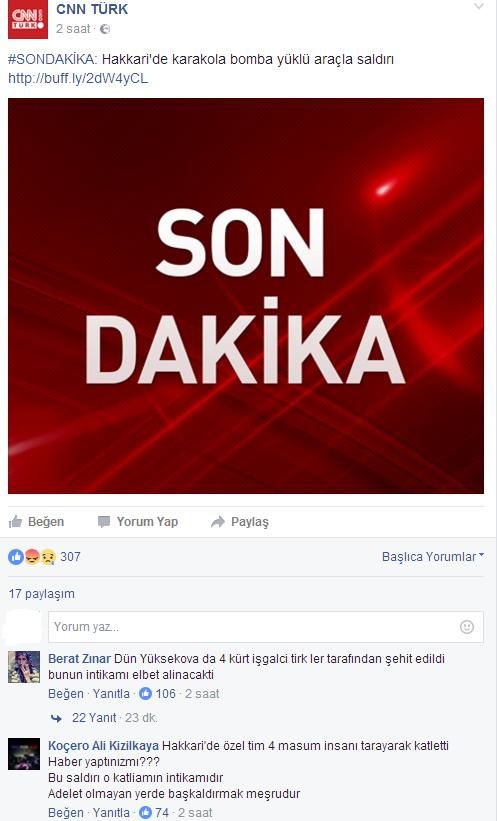Open the 17 paylaşım shares list

click(x=41, y=594)
